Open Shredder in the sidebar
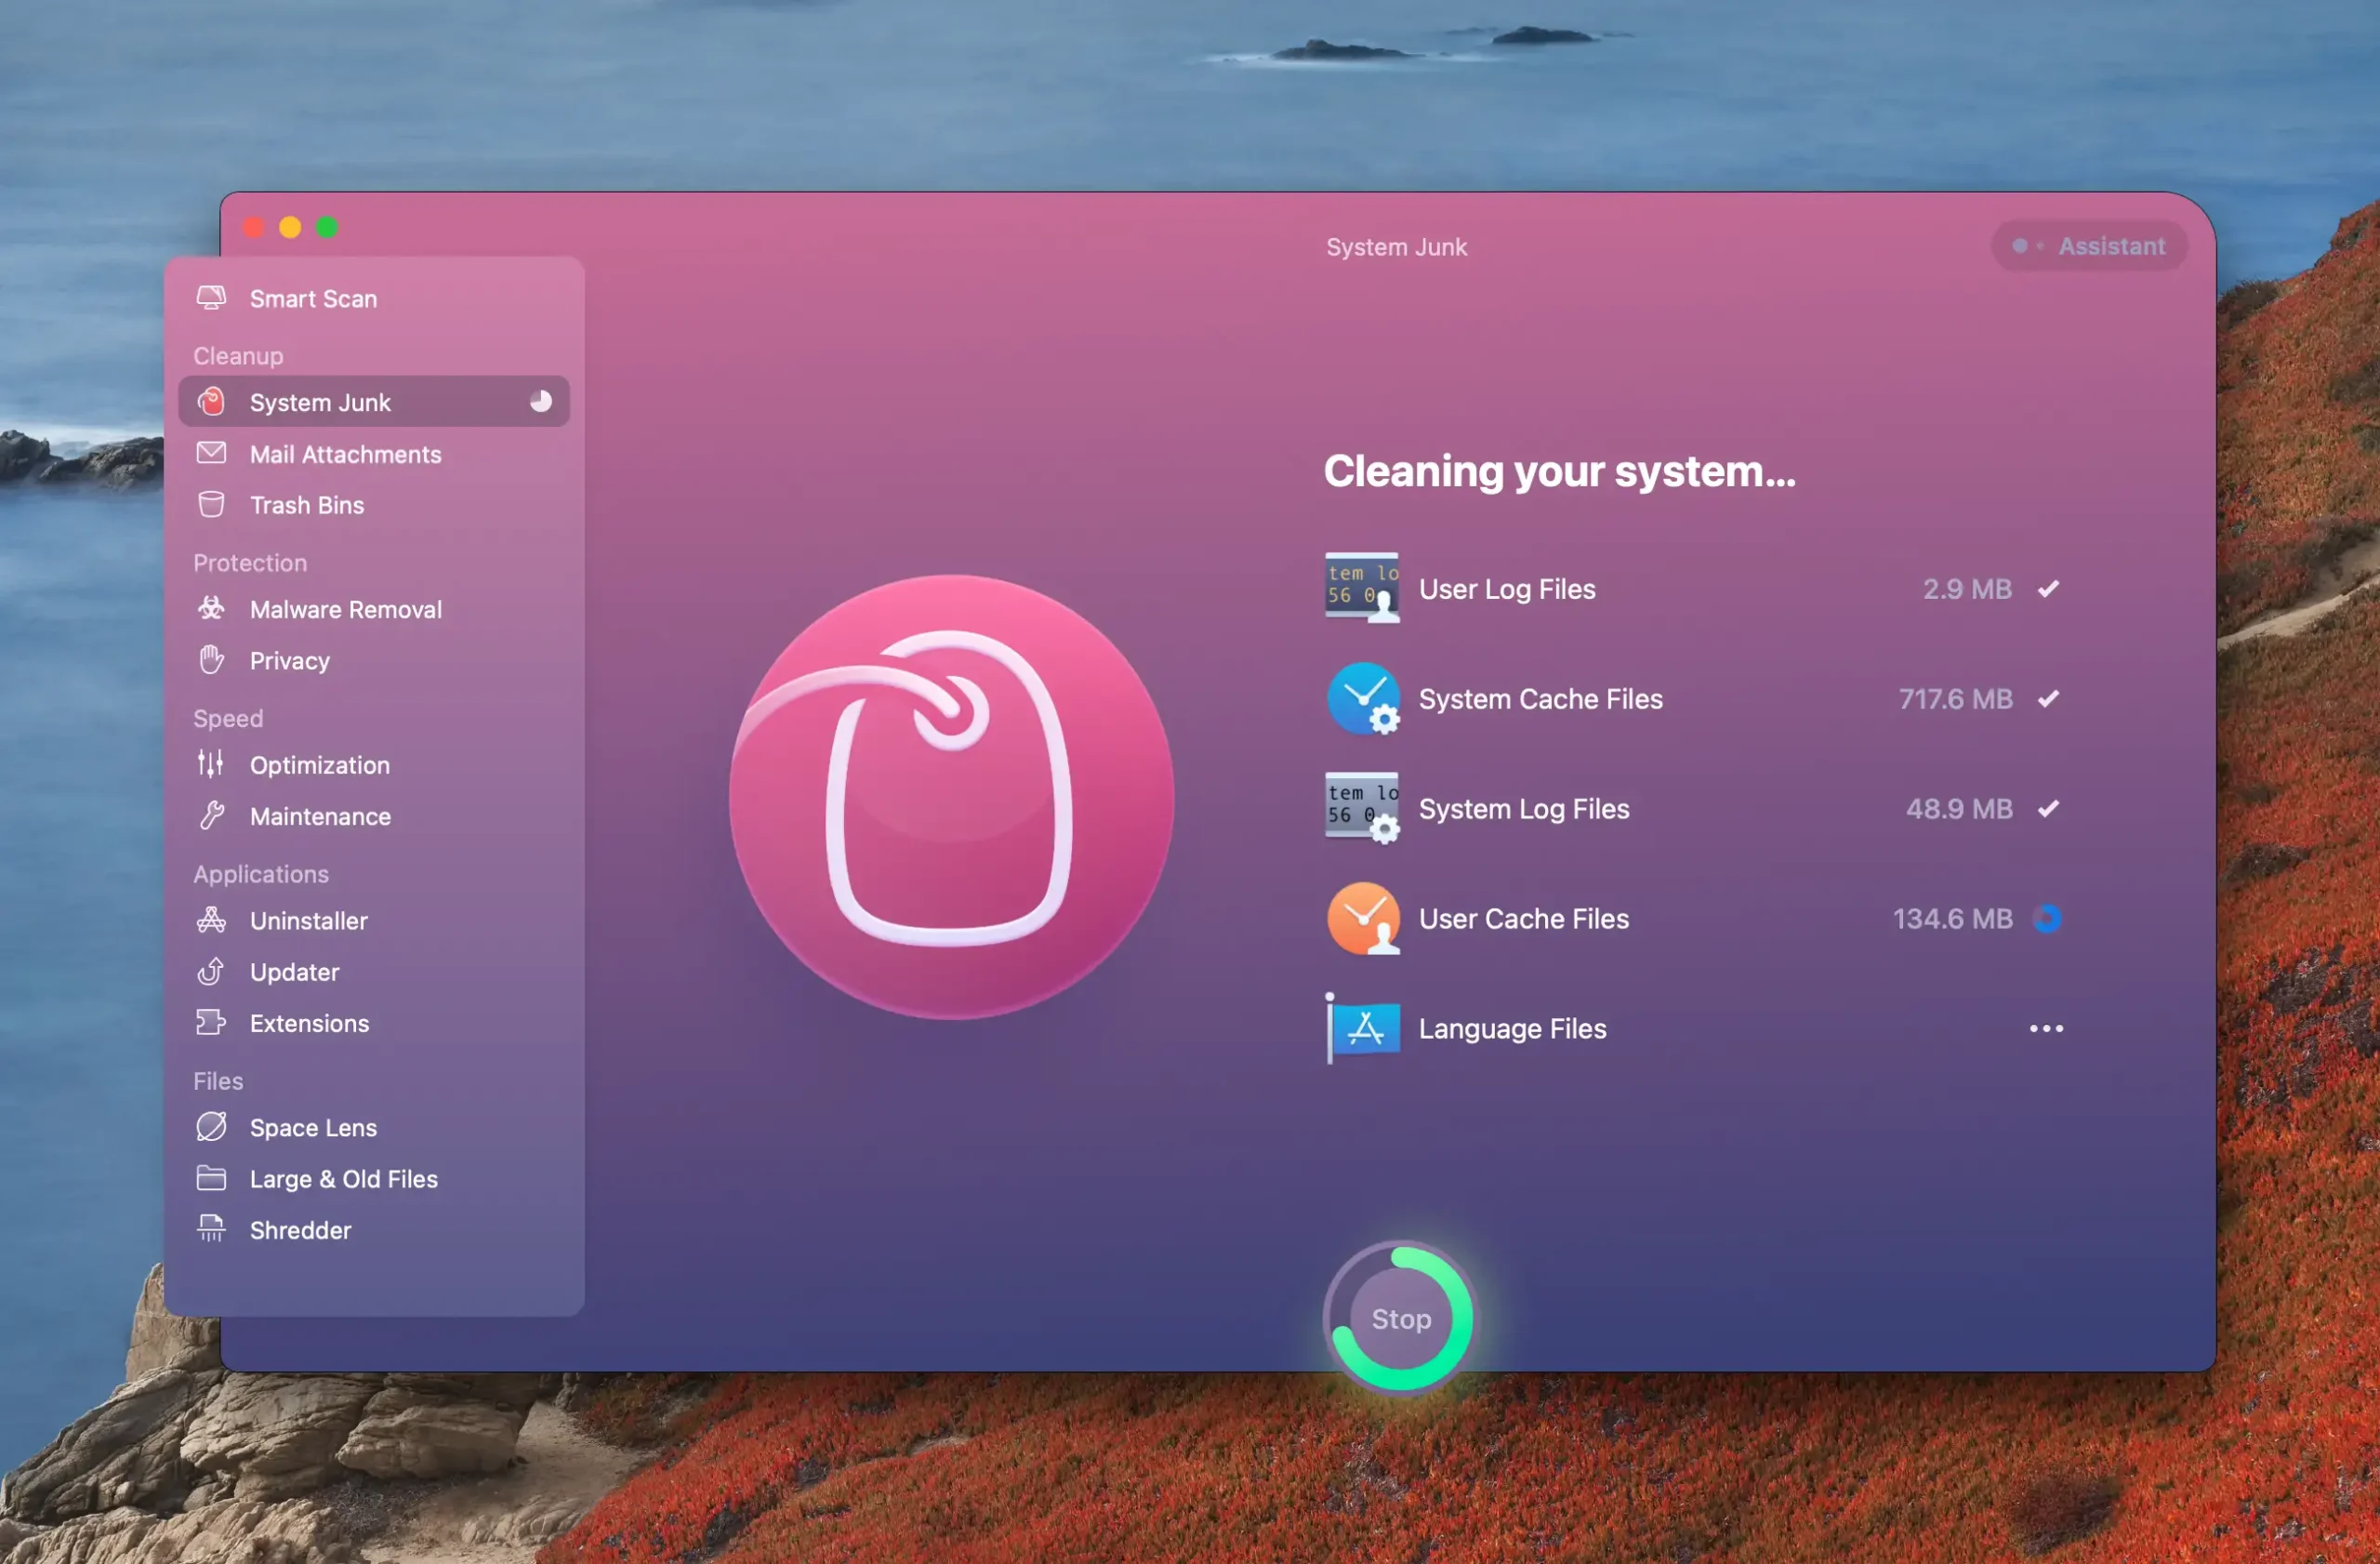This screenshot has height=1564, width=2380. pyautogui.click(x=374, y=1230)
